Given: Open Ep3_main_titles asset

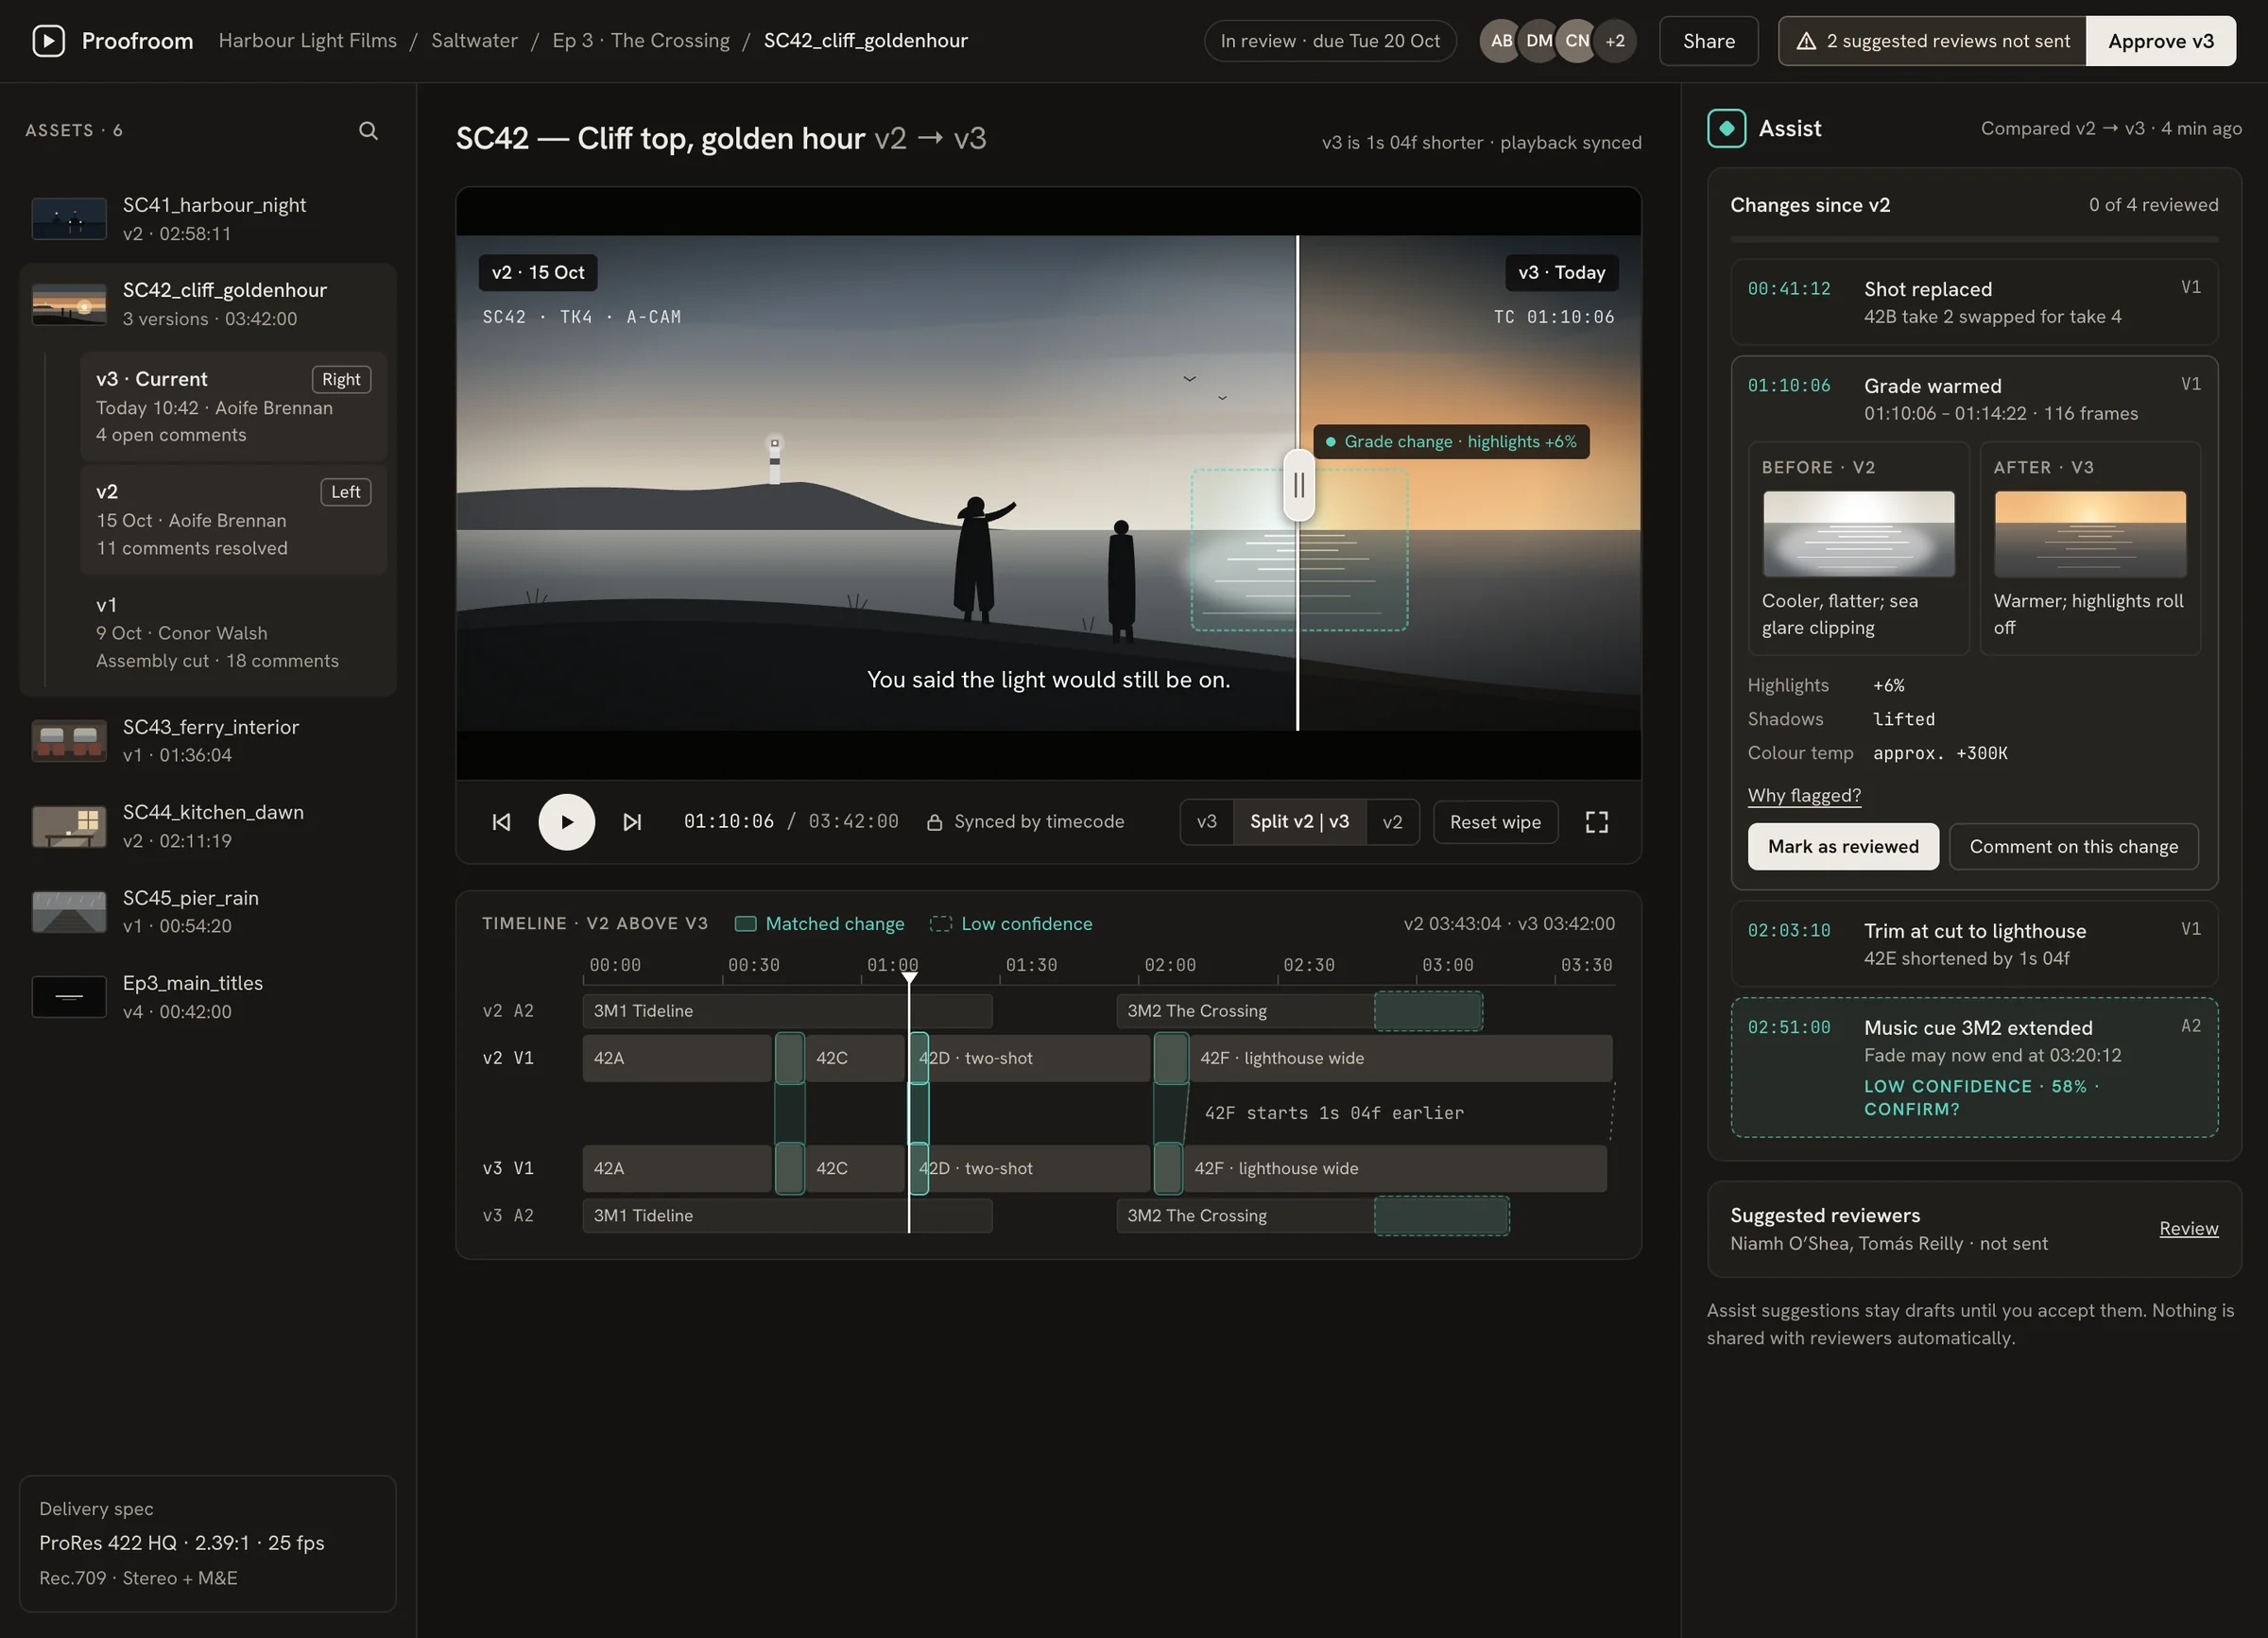Looking at the screenshot, I should click(208, 997).
